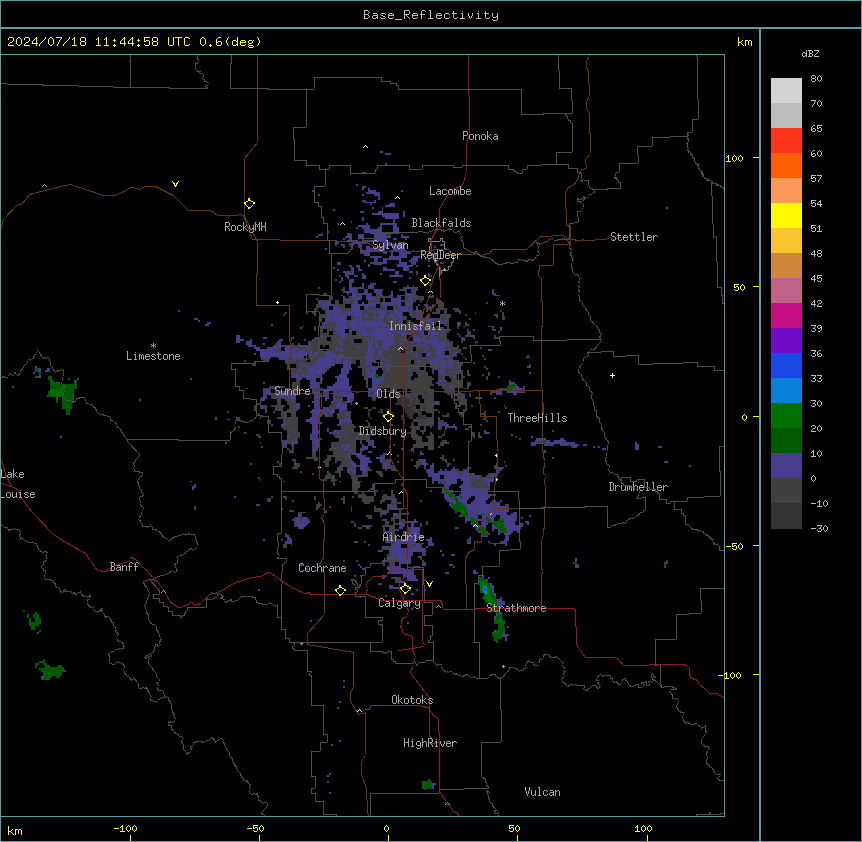Select the Stettler town label
Viewport: 862px width, 842px height.
633,237
